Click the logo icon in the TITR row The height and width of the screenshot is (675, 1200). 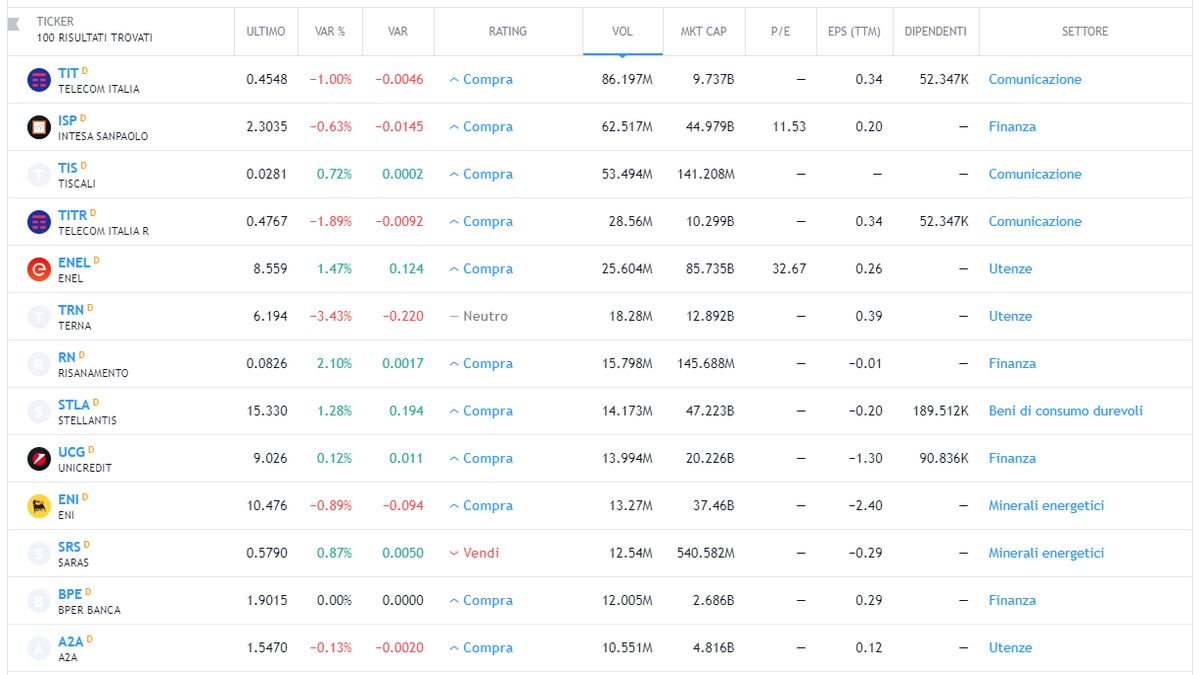39,222
